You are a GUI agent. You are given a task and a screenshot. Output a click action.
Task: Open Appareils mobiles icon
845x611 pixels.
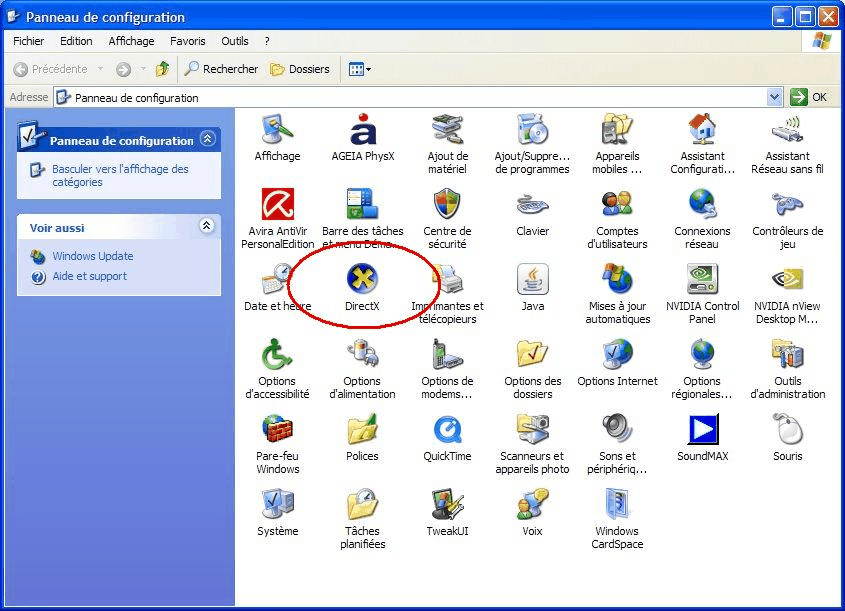(617, 129)
